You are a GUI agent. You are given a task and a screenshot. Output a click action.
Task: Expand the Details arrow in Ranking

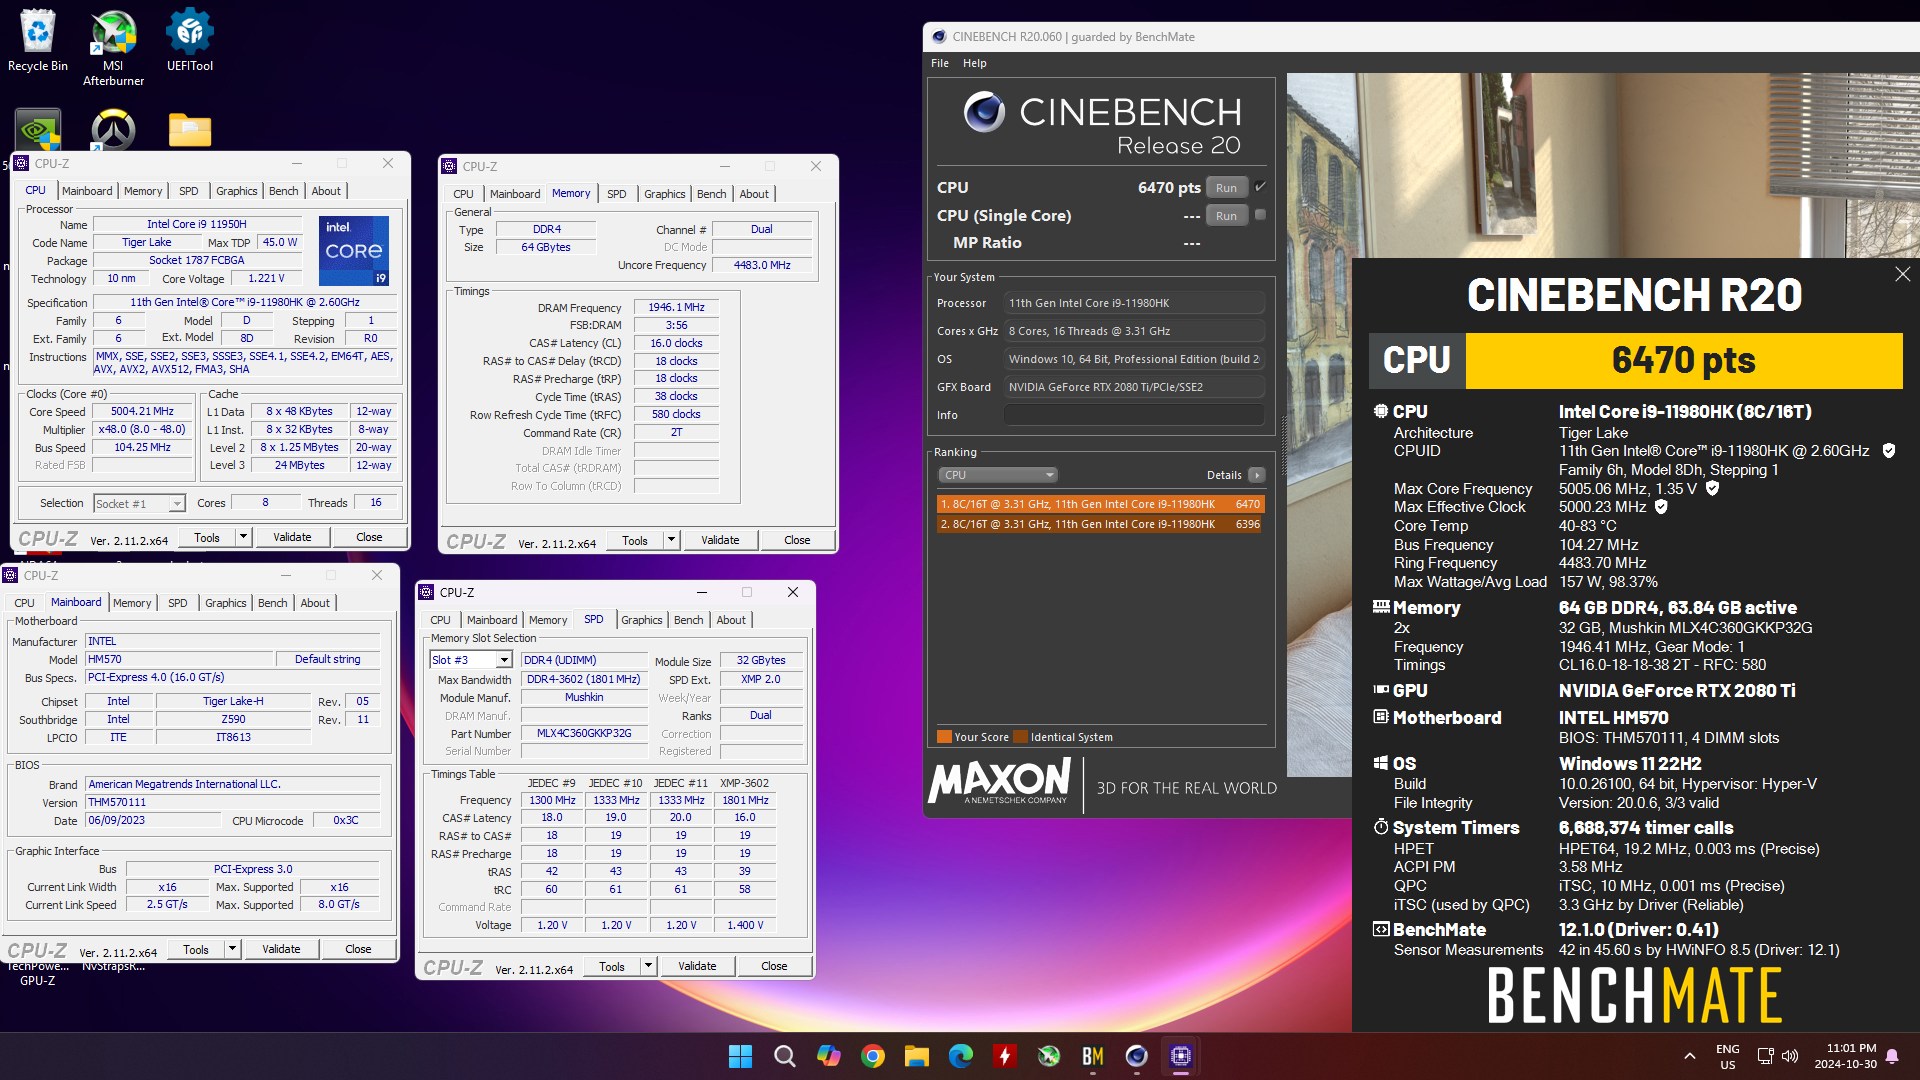(x=1257, y=475)
